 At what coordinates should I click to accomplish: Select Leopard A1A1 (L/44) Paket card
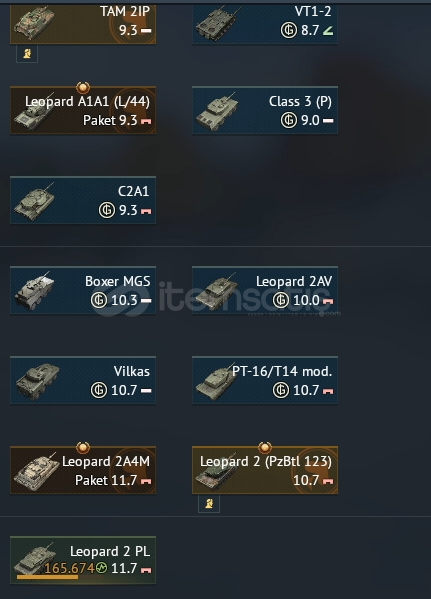pos(83,110)
